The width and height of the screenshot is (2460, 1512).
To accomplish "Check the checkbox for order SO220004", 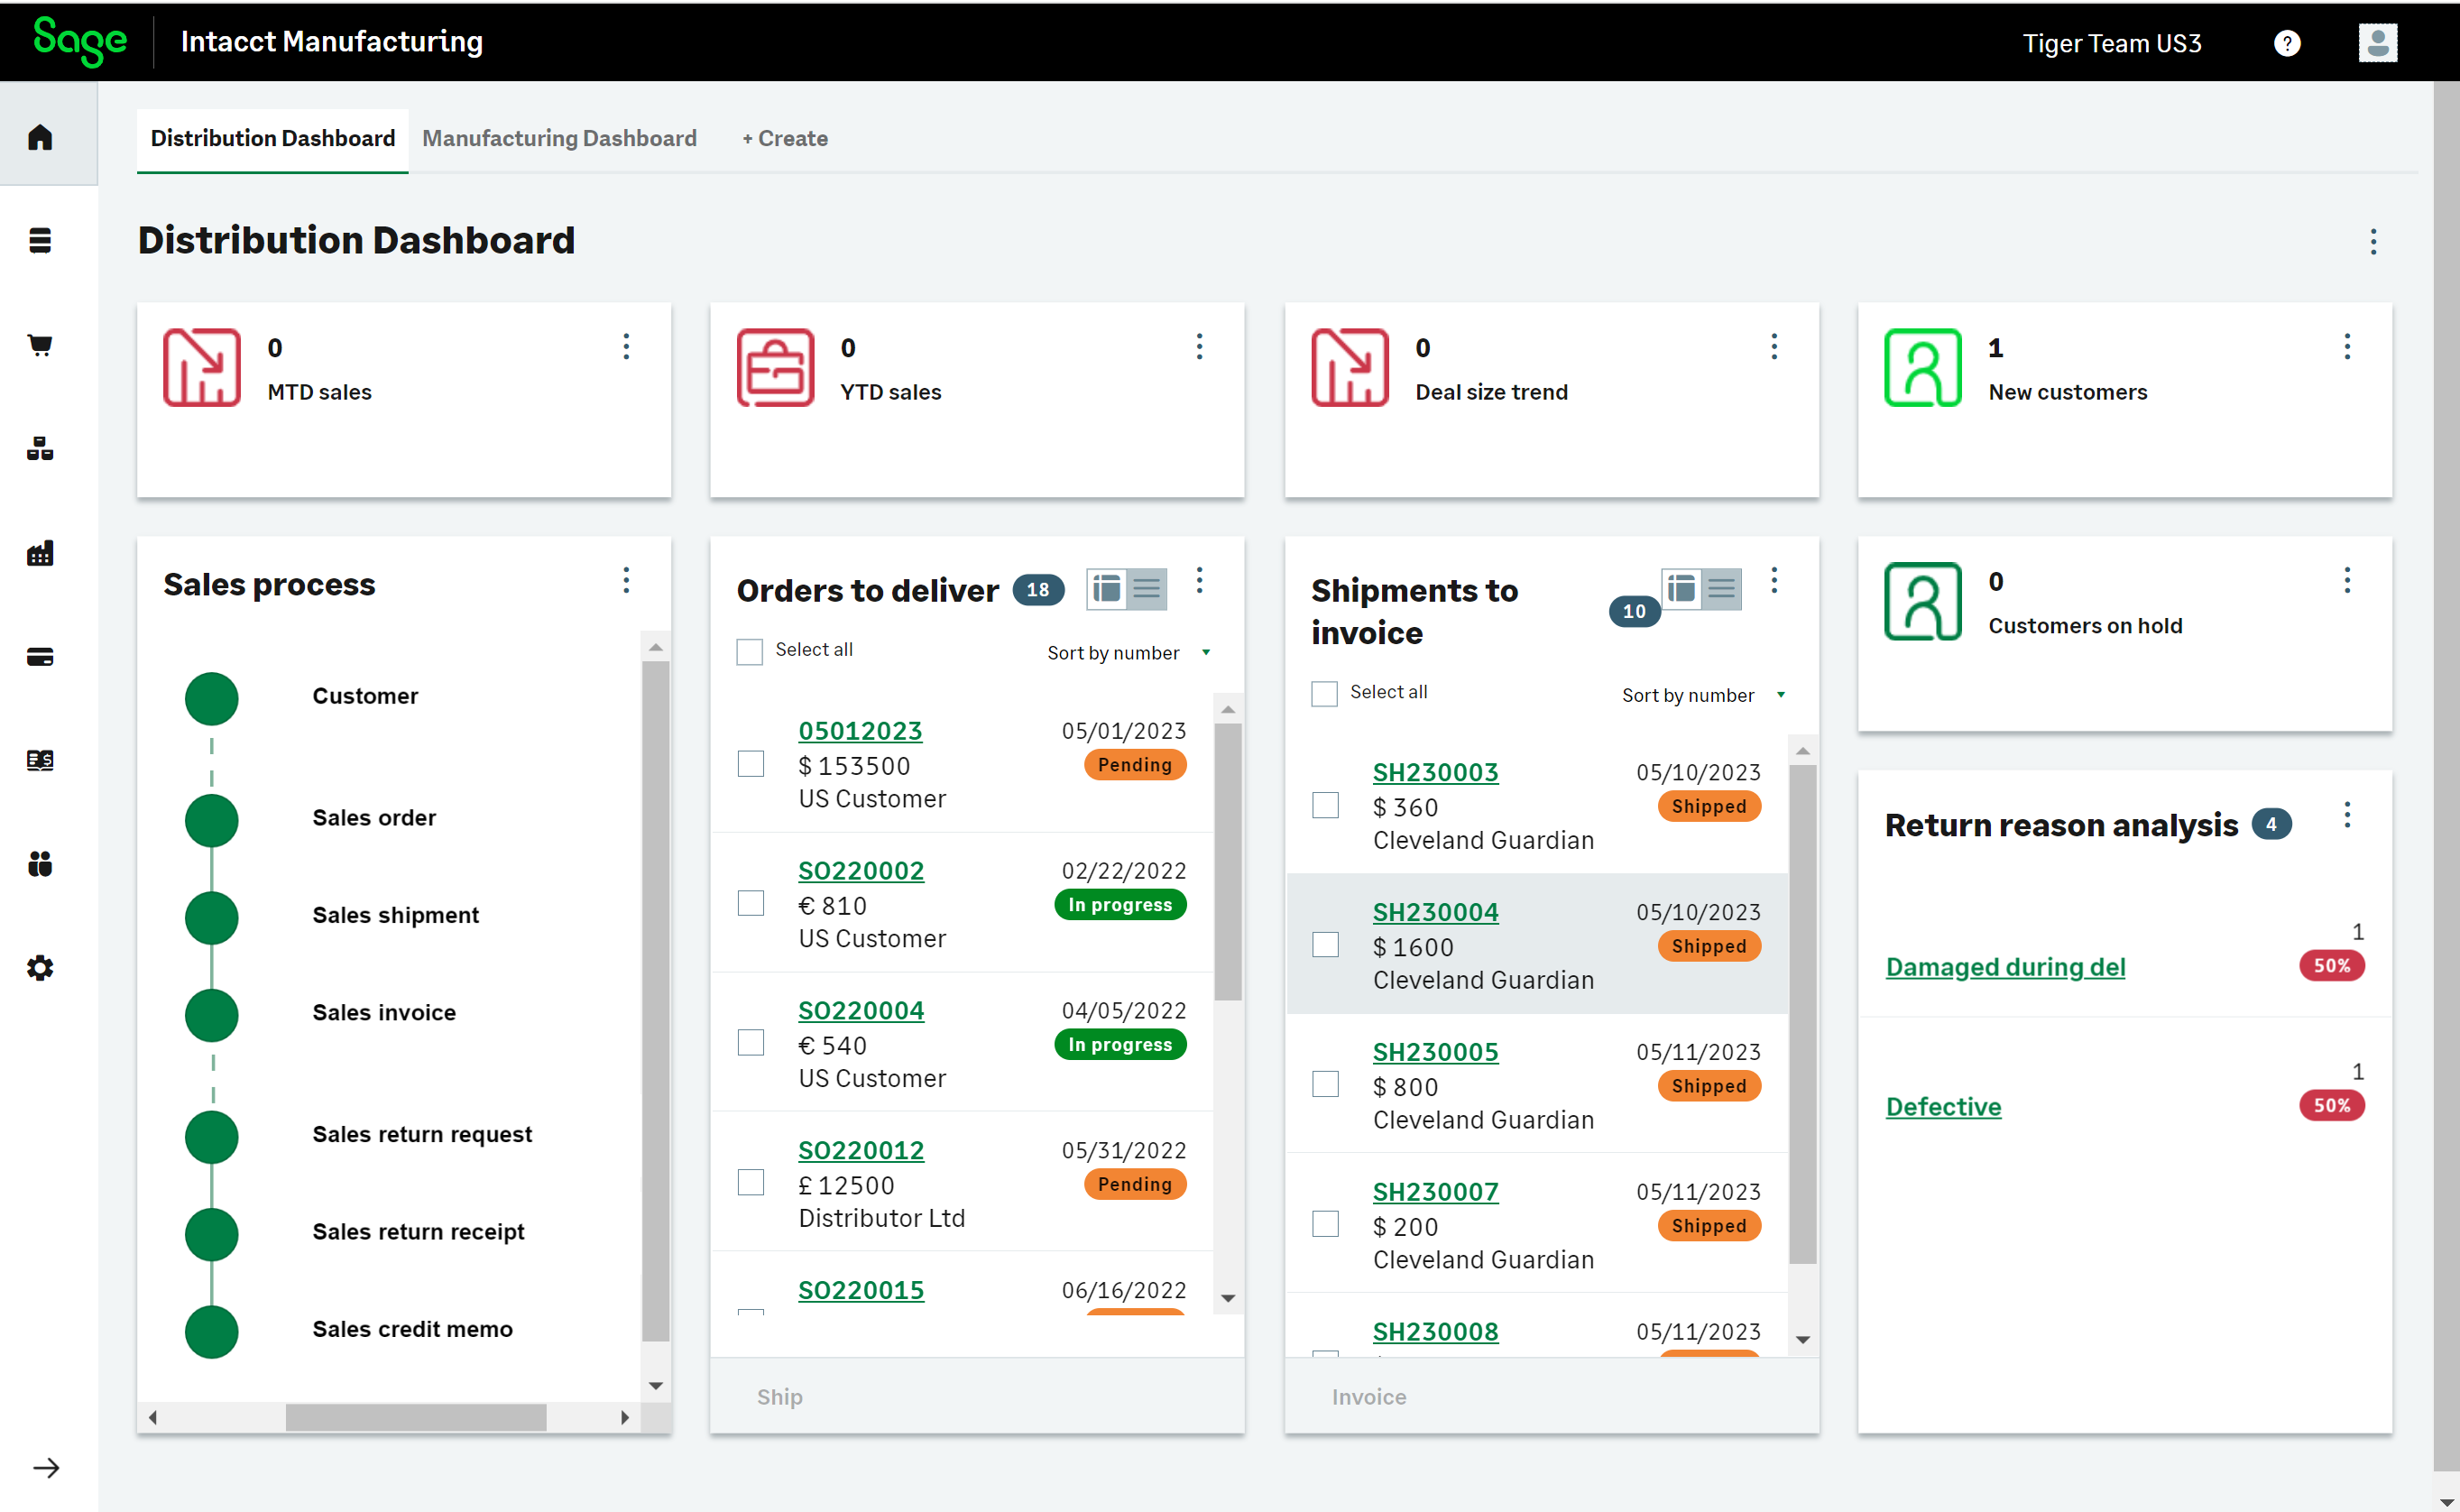I will 750,1042.
